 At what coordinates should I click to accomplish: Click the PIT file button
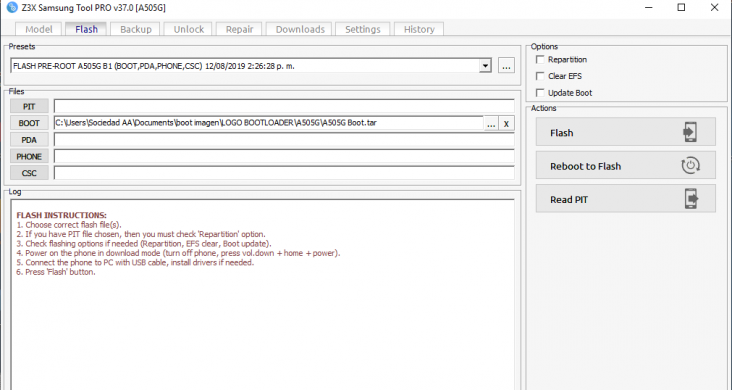click(x=29, y=106)
